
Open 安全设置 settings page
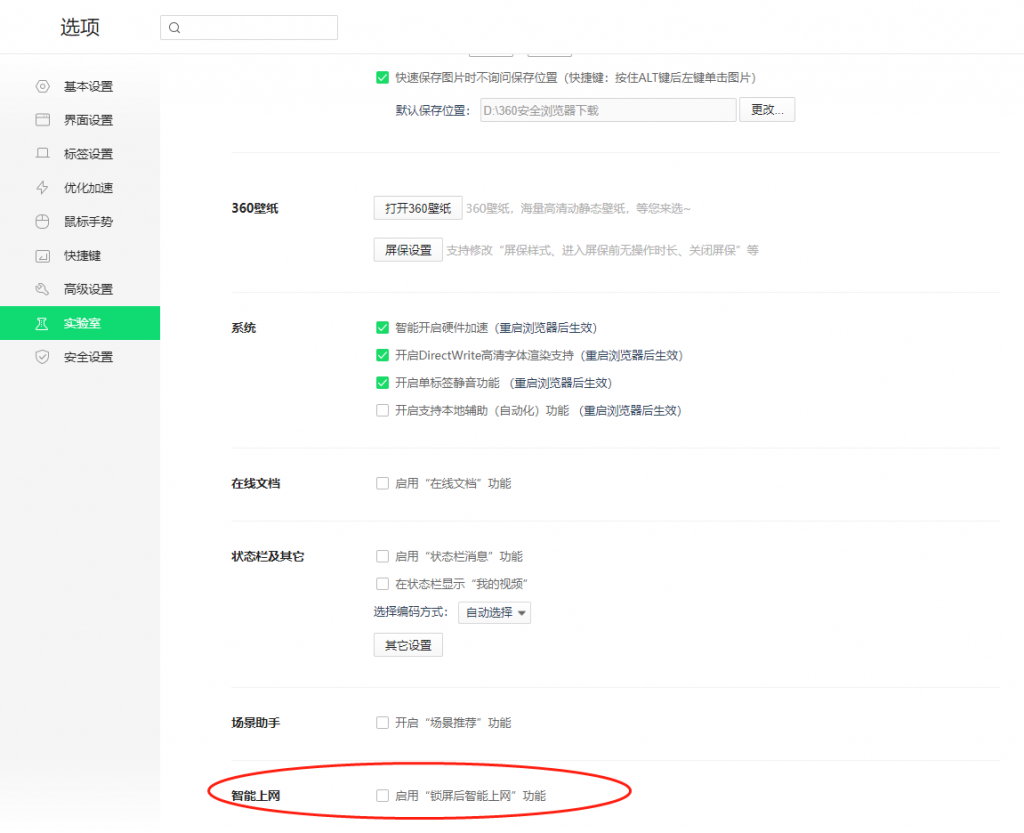click(x=80, y=357)
